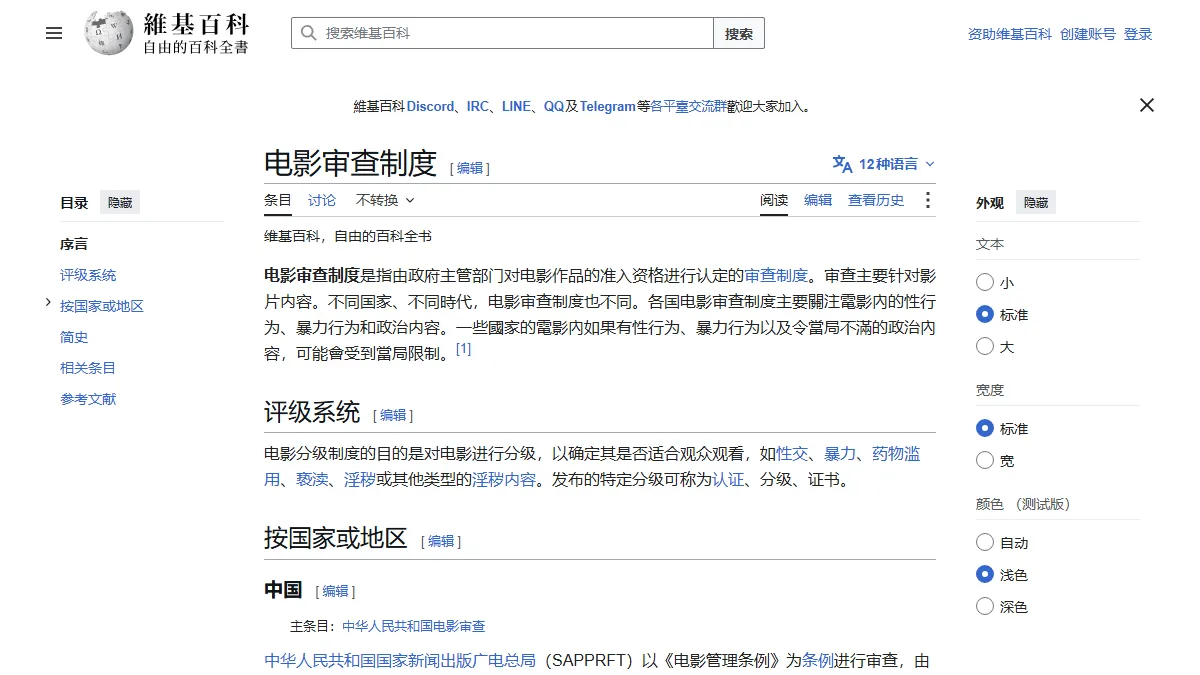
Task: Dismiss the chat groups banner with X
Action: click(1147, 105)
